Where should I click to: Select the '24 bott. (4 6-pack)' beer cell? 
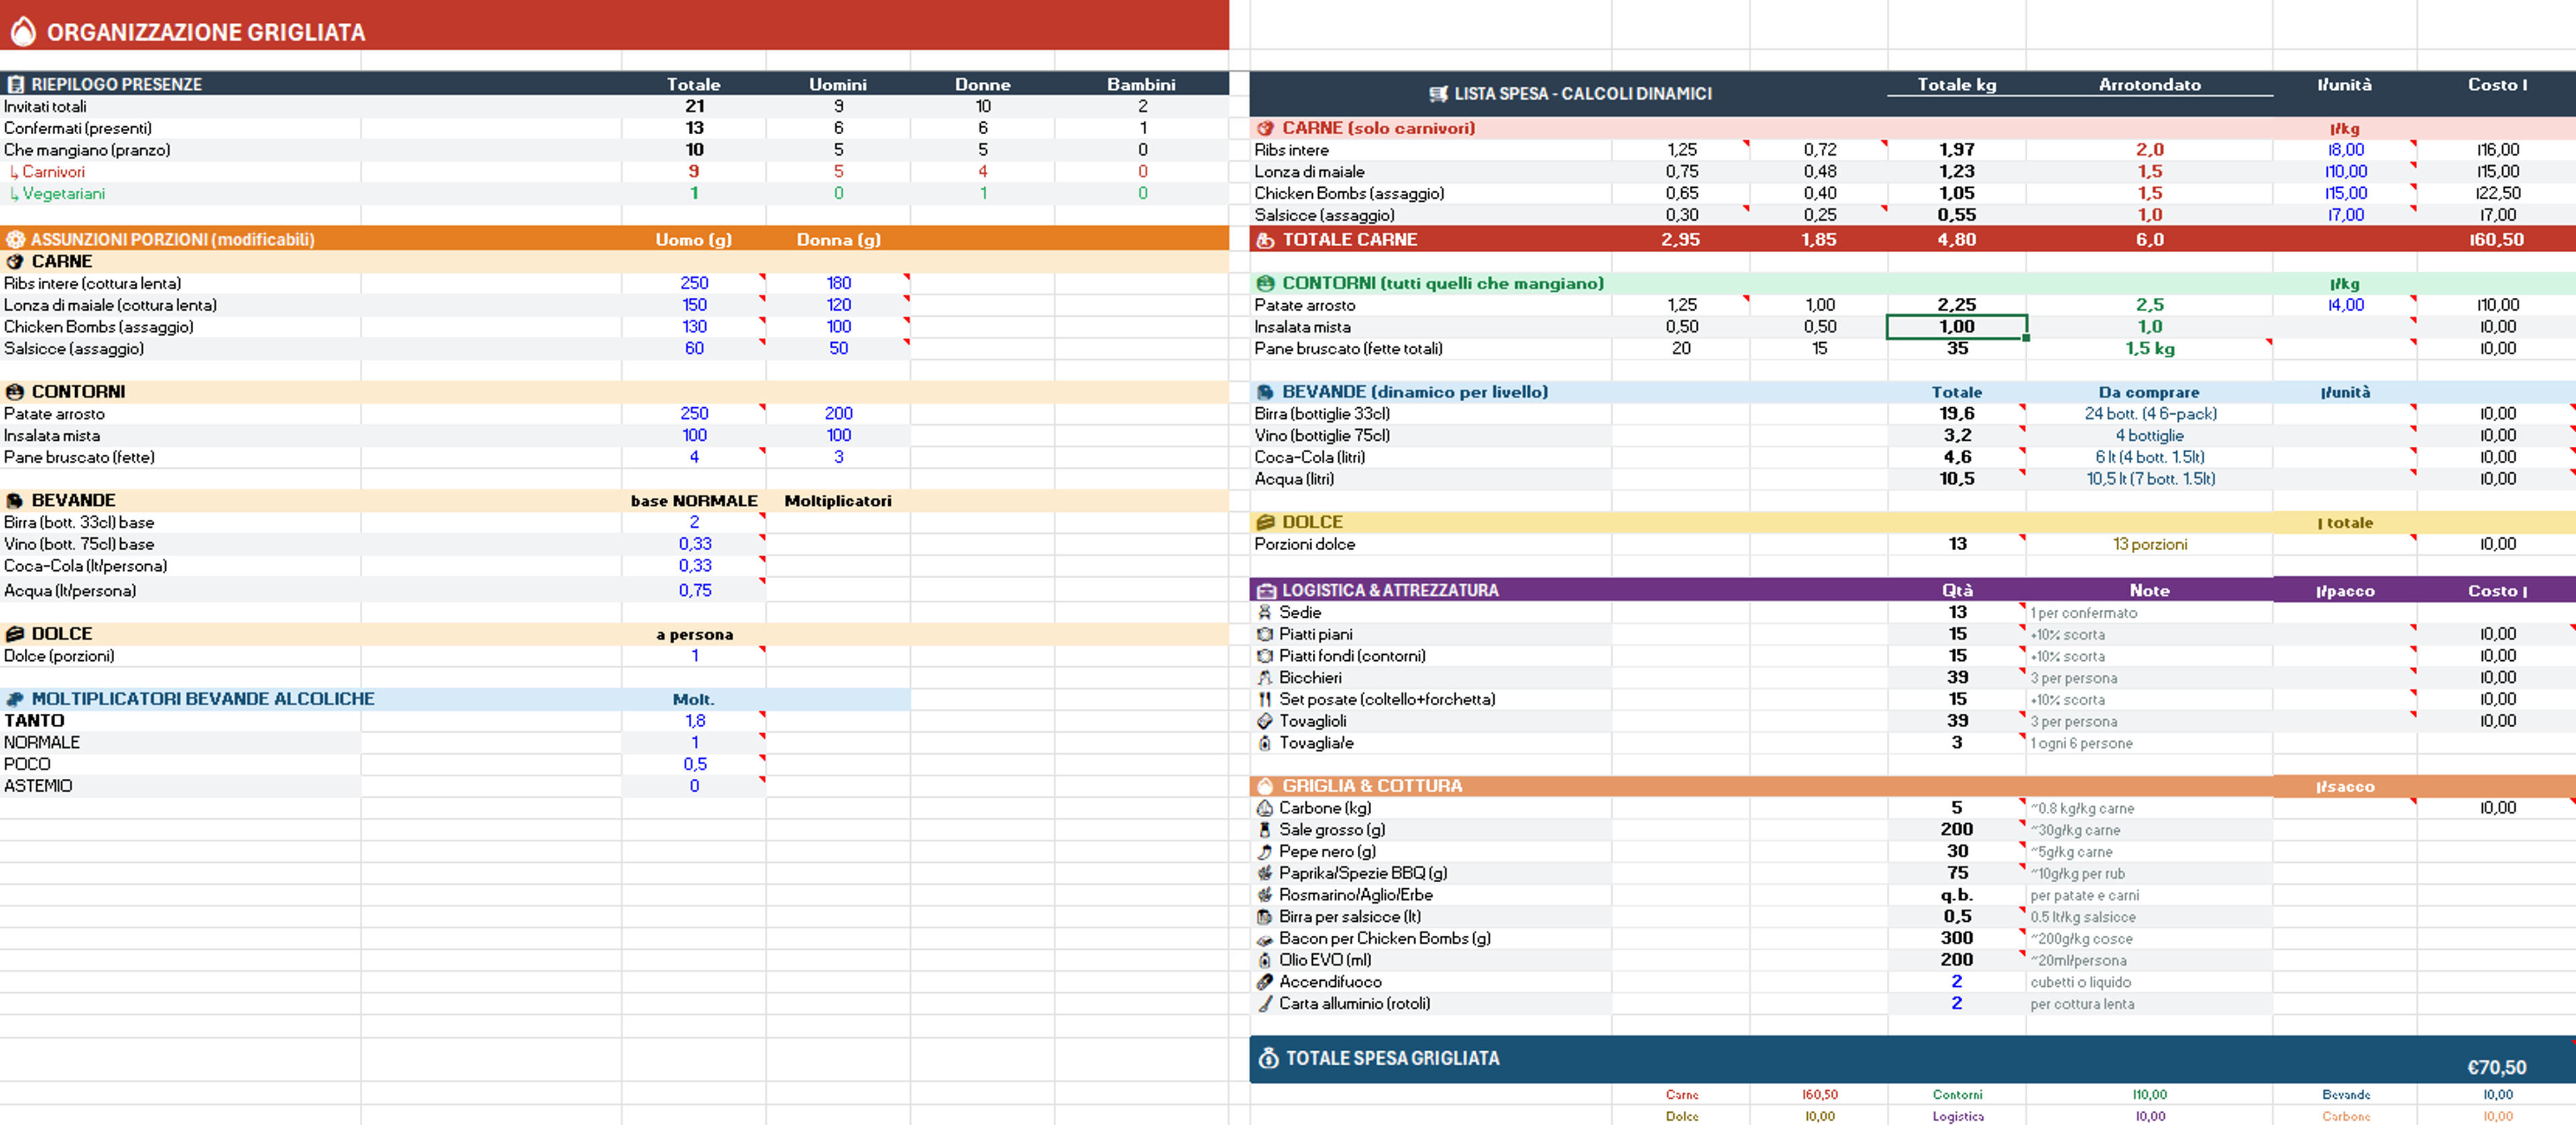coord(2150,413)
